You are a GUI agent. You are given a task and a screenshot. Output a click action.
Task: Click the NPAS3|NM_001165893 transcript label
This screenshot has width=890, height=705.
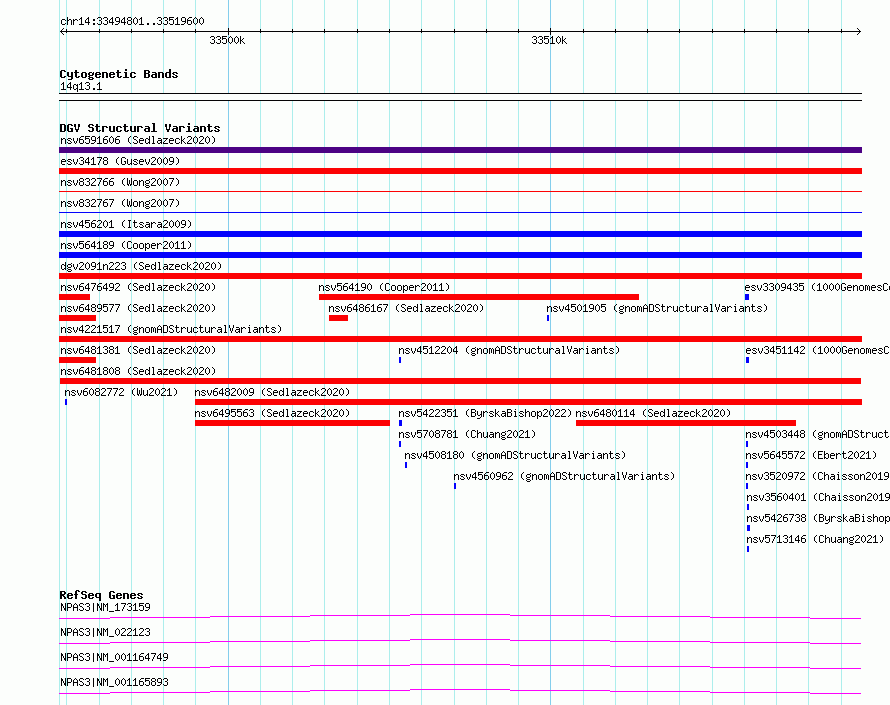pyautogui.click(x=114, y=682)
